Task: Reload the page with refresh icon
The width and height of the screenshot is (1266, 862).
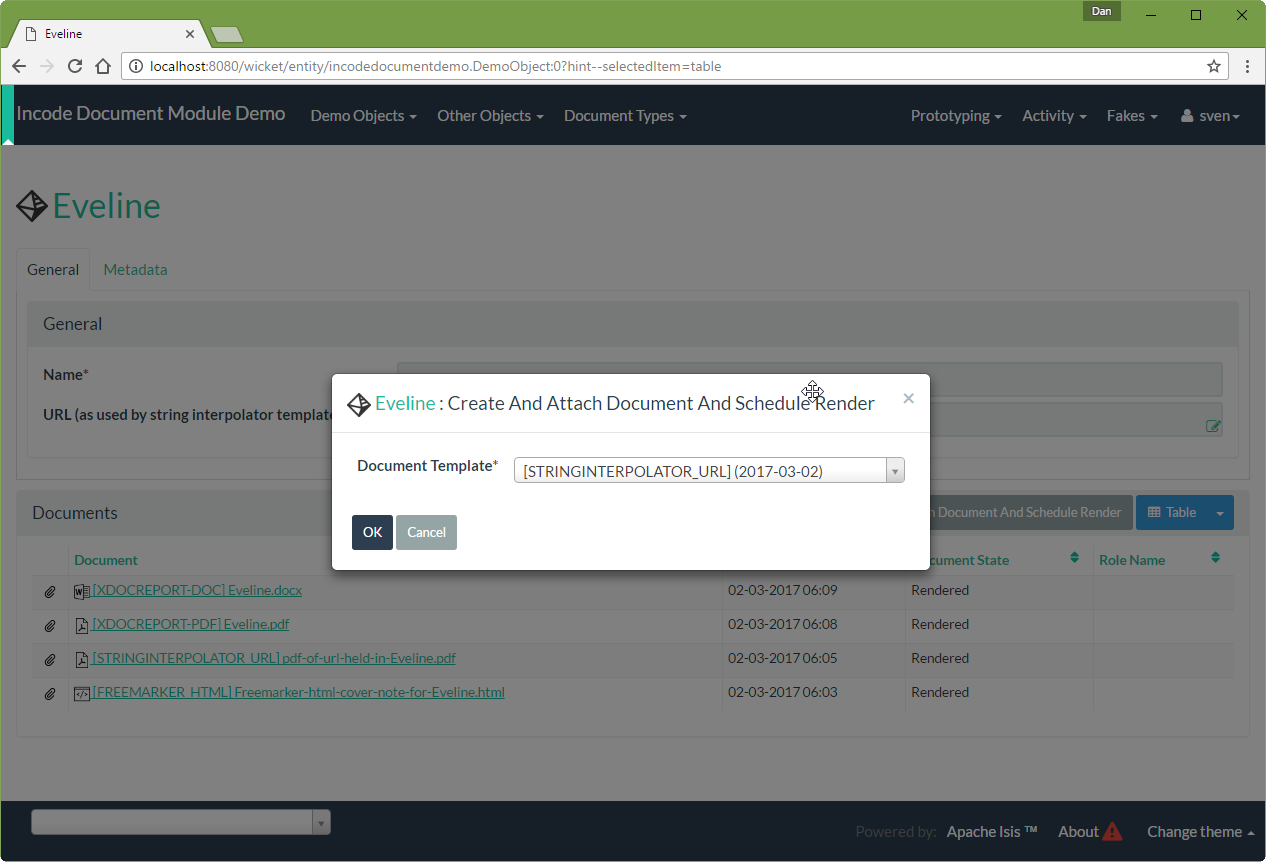Action: click(74, 66)
